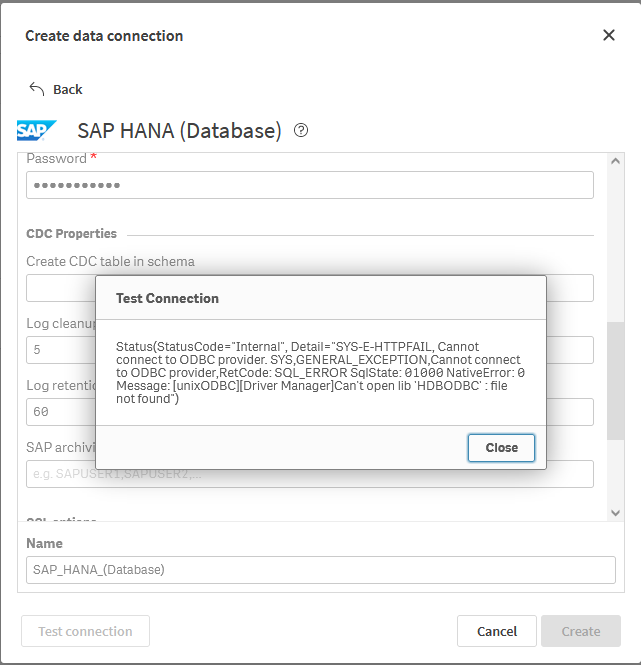The image size is (641, 665).
Task: Click the Back arrow icon
Action: [x=37, y=89]
